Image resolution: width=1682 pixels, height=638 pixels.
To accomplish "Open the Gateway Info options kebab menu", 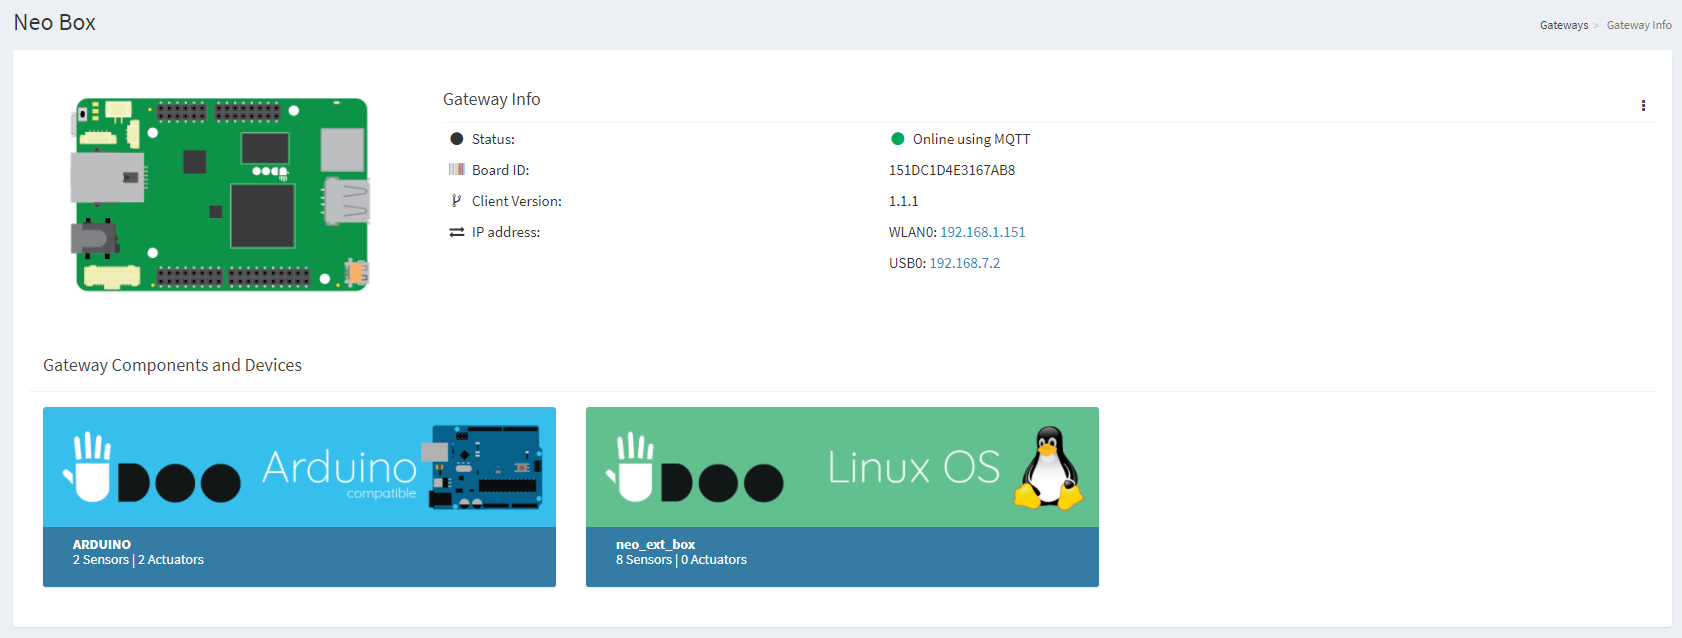I will click(x=1643, y=105).
